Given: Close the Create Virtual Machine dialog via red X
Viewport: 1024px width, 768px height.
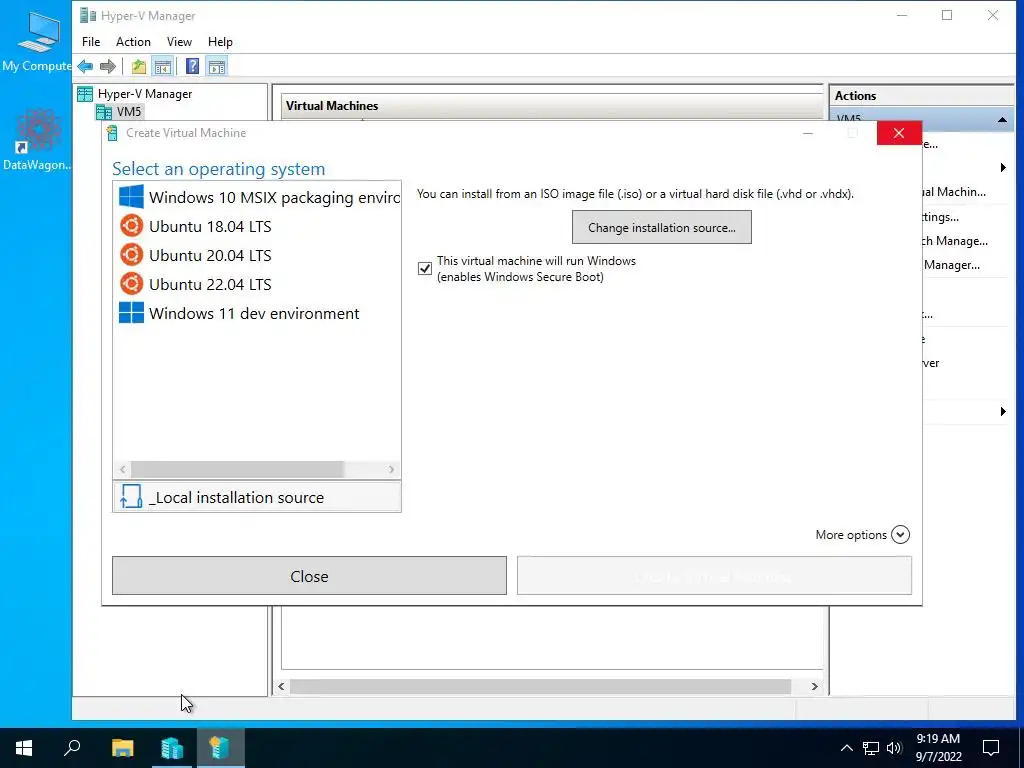Looking at the screenshot, I should [x=899, y=133].
